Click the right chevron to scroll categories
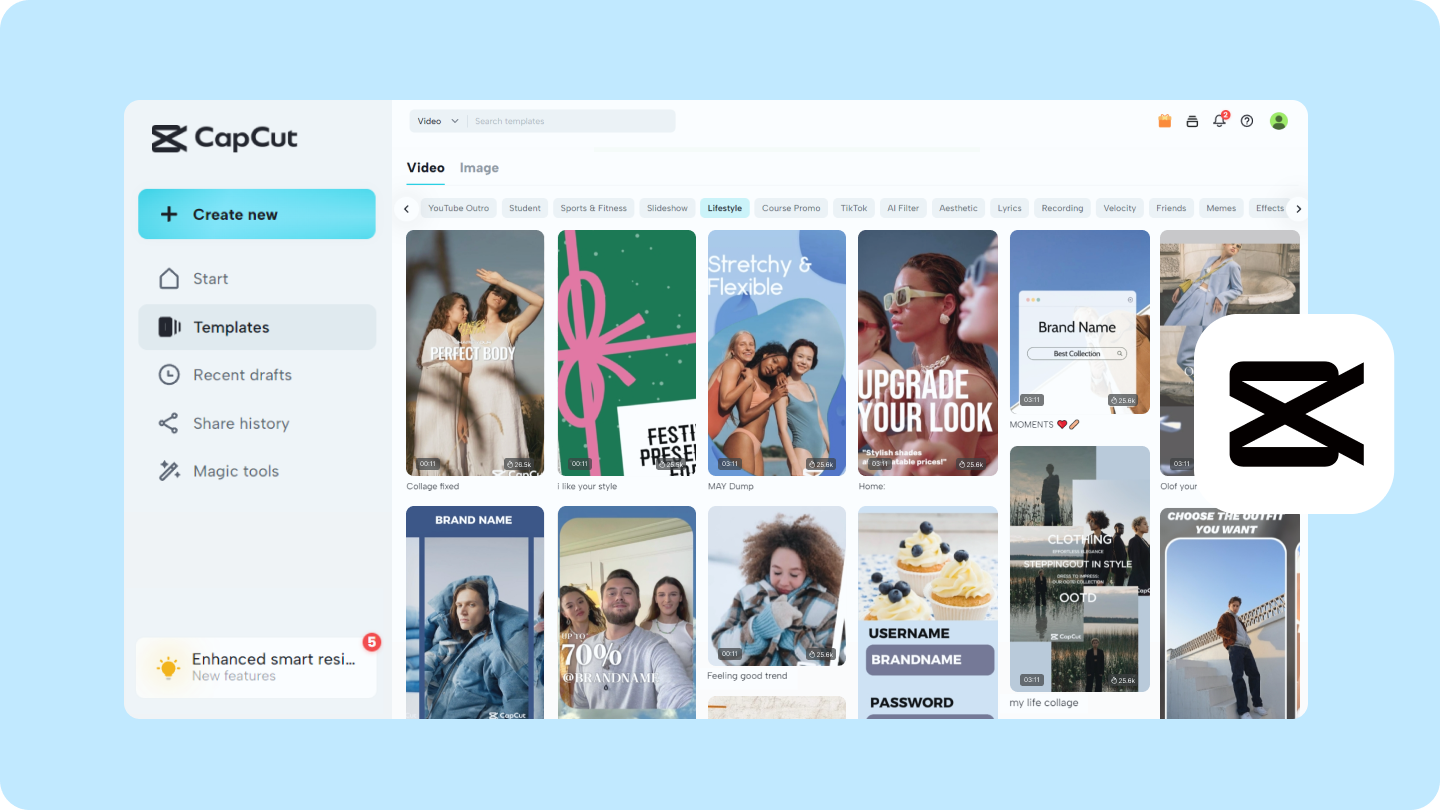Image resolution: width=1440 pixels, height=810 pixels. (1298, 208)
